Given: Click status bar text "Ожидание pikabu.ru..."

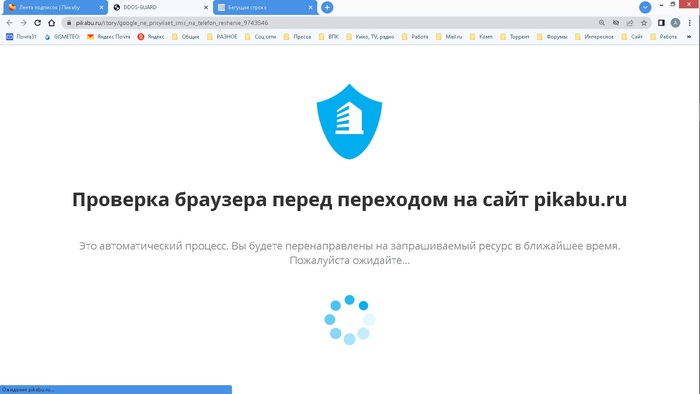Looking at the screenshot, I should point(28,390).
